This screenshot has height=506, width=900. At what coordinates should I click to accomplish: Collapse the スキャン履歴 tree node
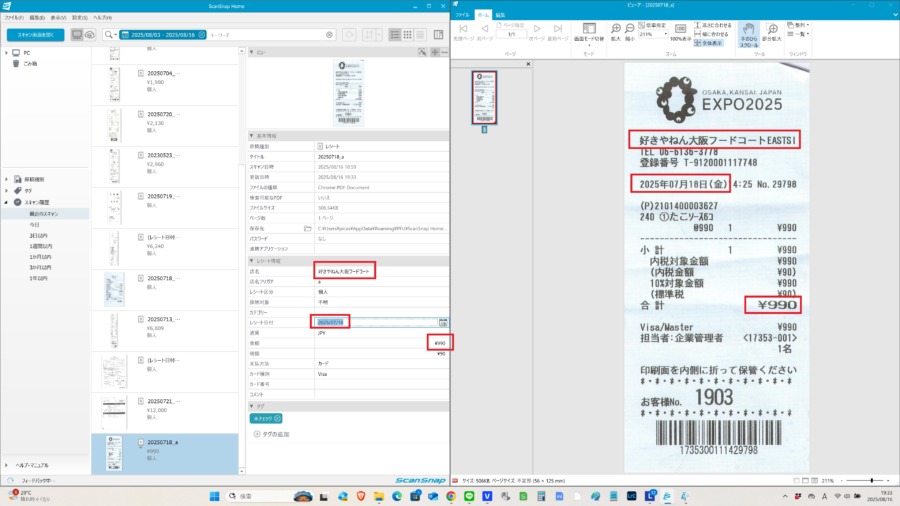pyautogui.click(x=6, y=202)
